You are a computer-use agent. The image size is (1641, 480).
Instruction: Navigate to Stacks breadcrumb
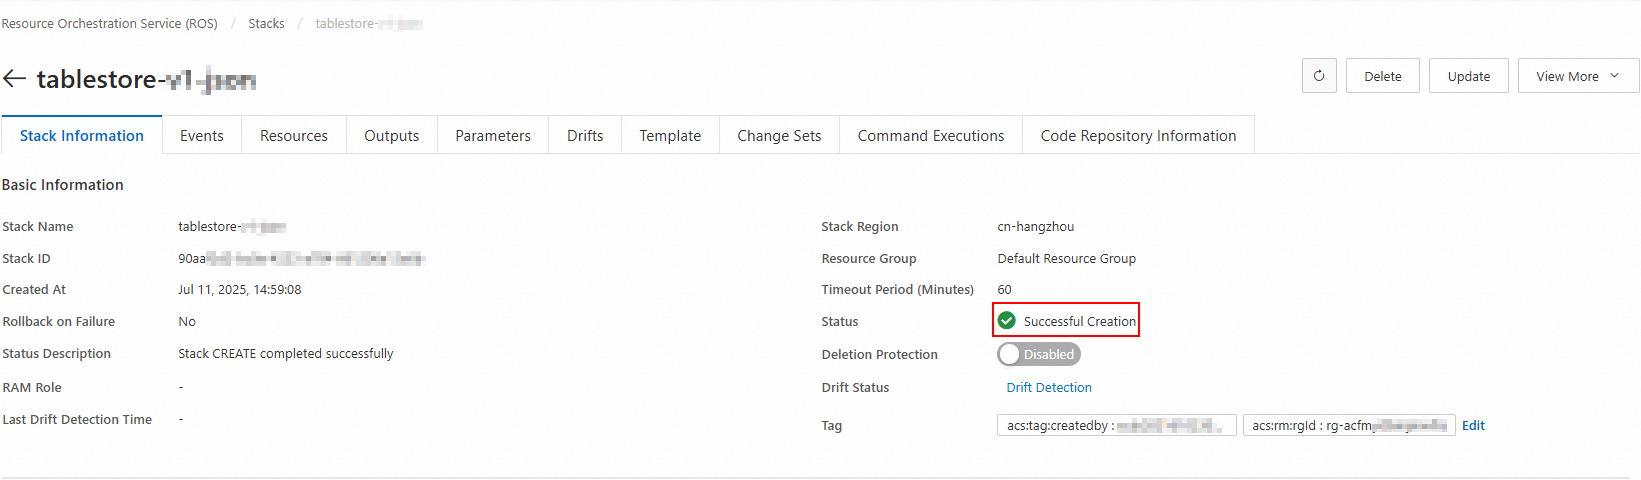(x=266, y=23)
